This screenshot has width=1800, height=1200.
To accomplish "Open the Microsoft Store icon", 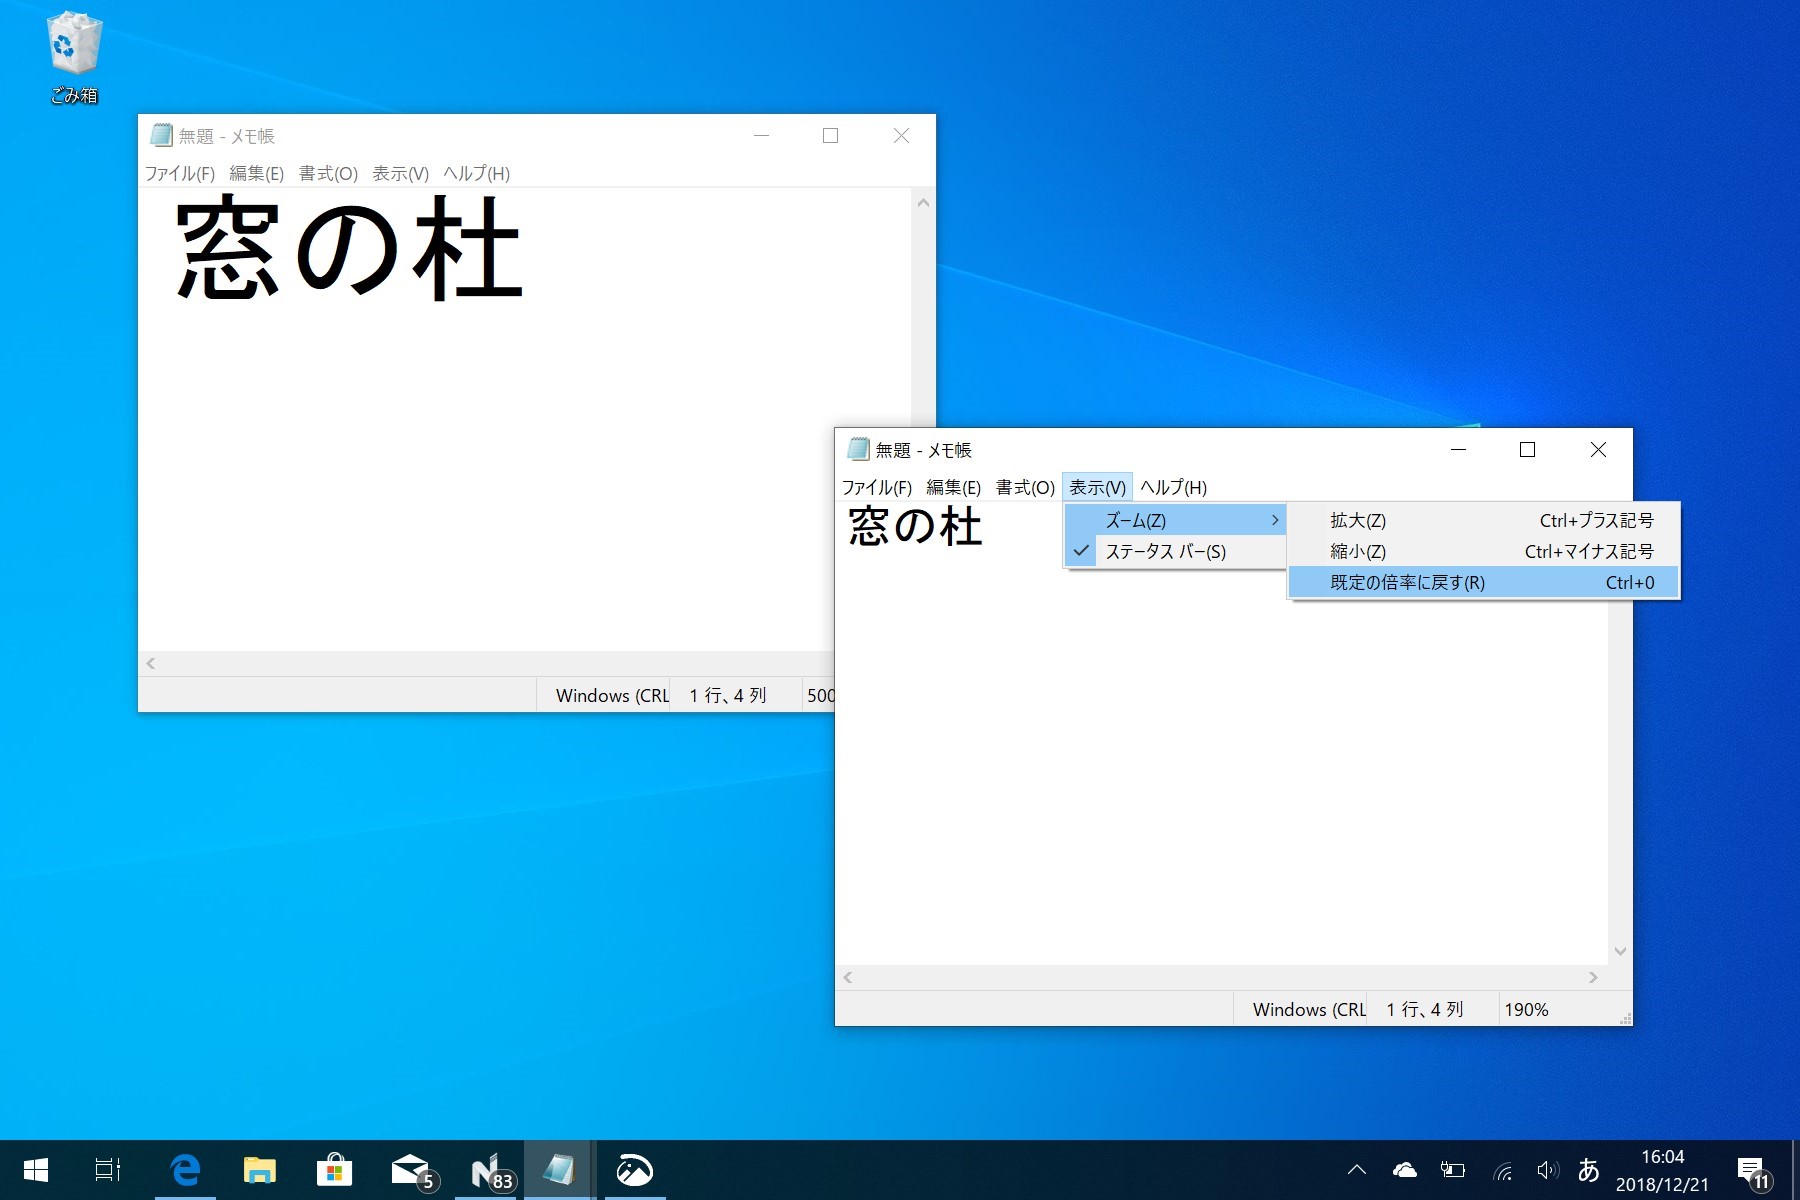I will tap(336, 1169).
